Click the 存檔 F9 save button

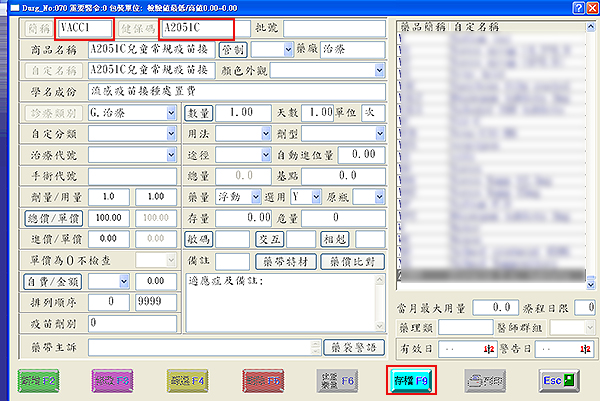(x=410, y=381)
